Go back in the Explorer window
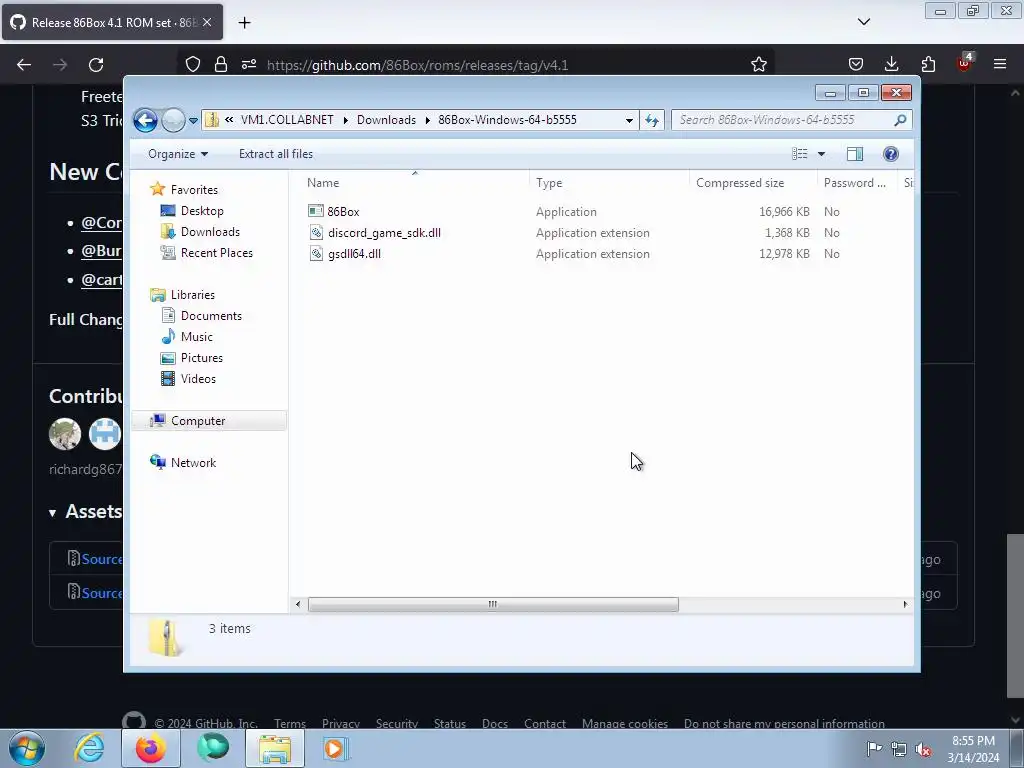The width and height of the screenshot is (1024, 768). click(145, 120)
